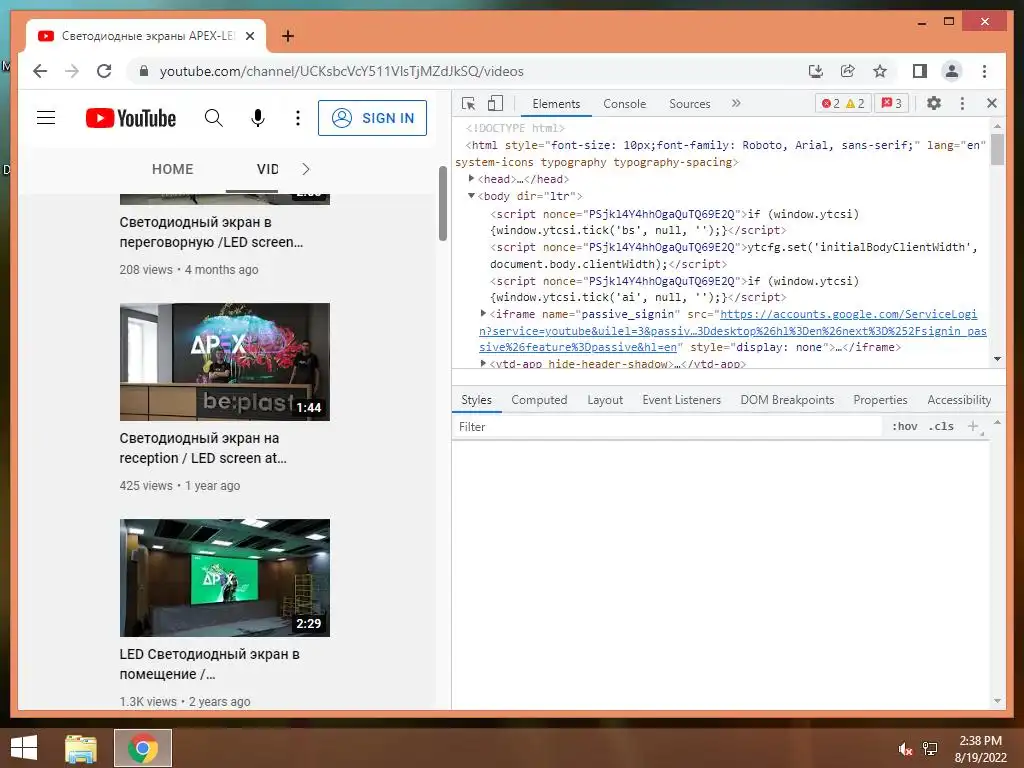Follow accounts.google.com ServiceLogin link
Screen dimensions: 1024x768
[732, 330]
